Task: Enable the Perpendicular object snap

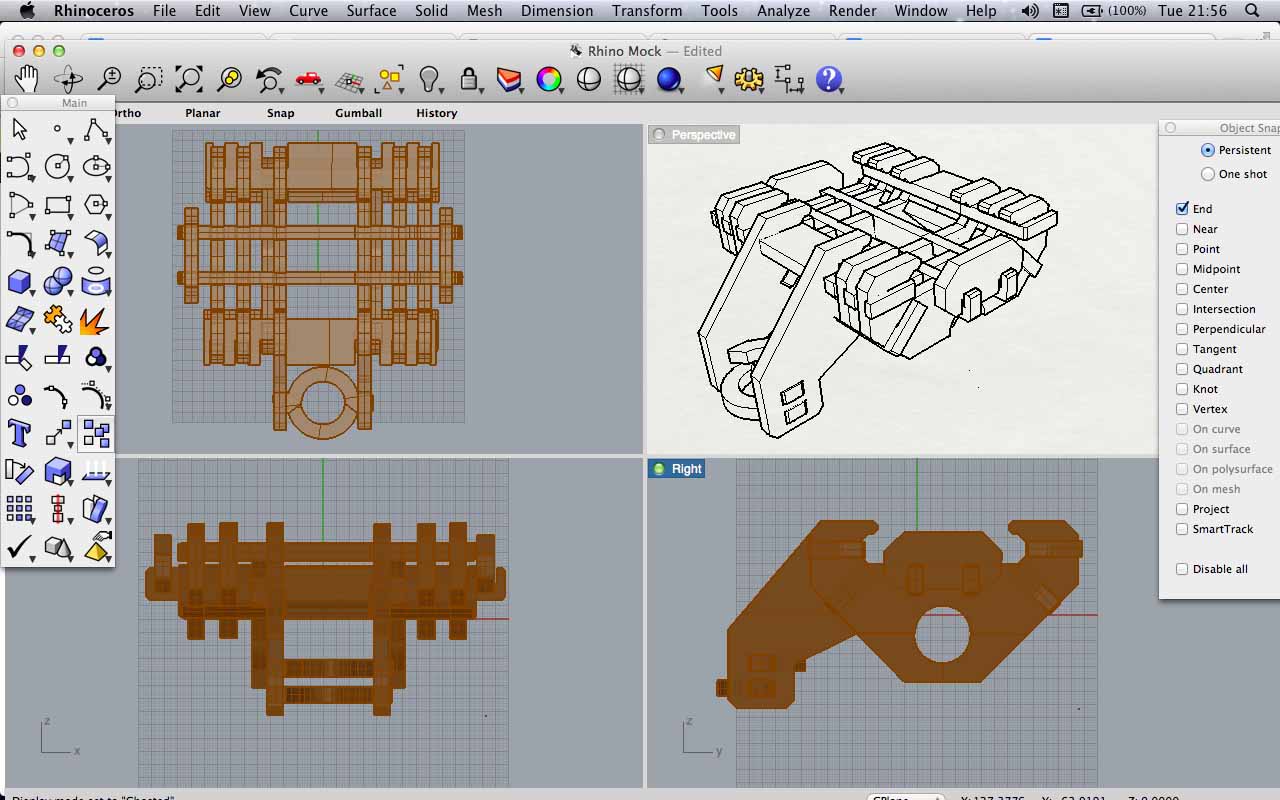Action: coord(1183,329)
